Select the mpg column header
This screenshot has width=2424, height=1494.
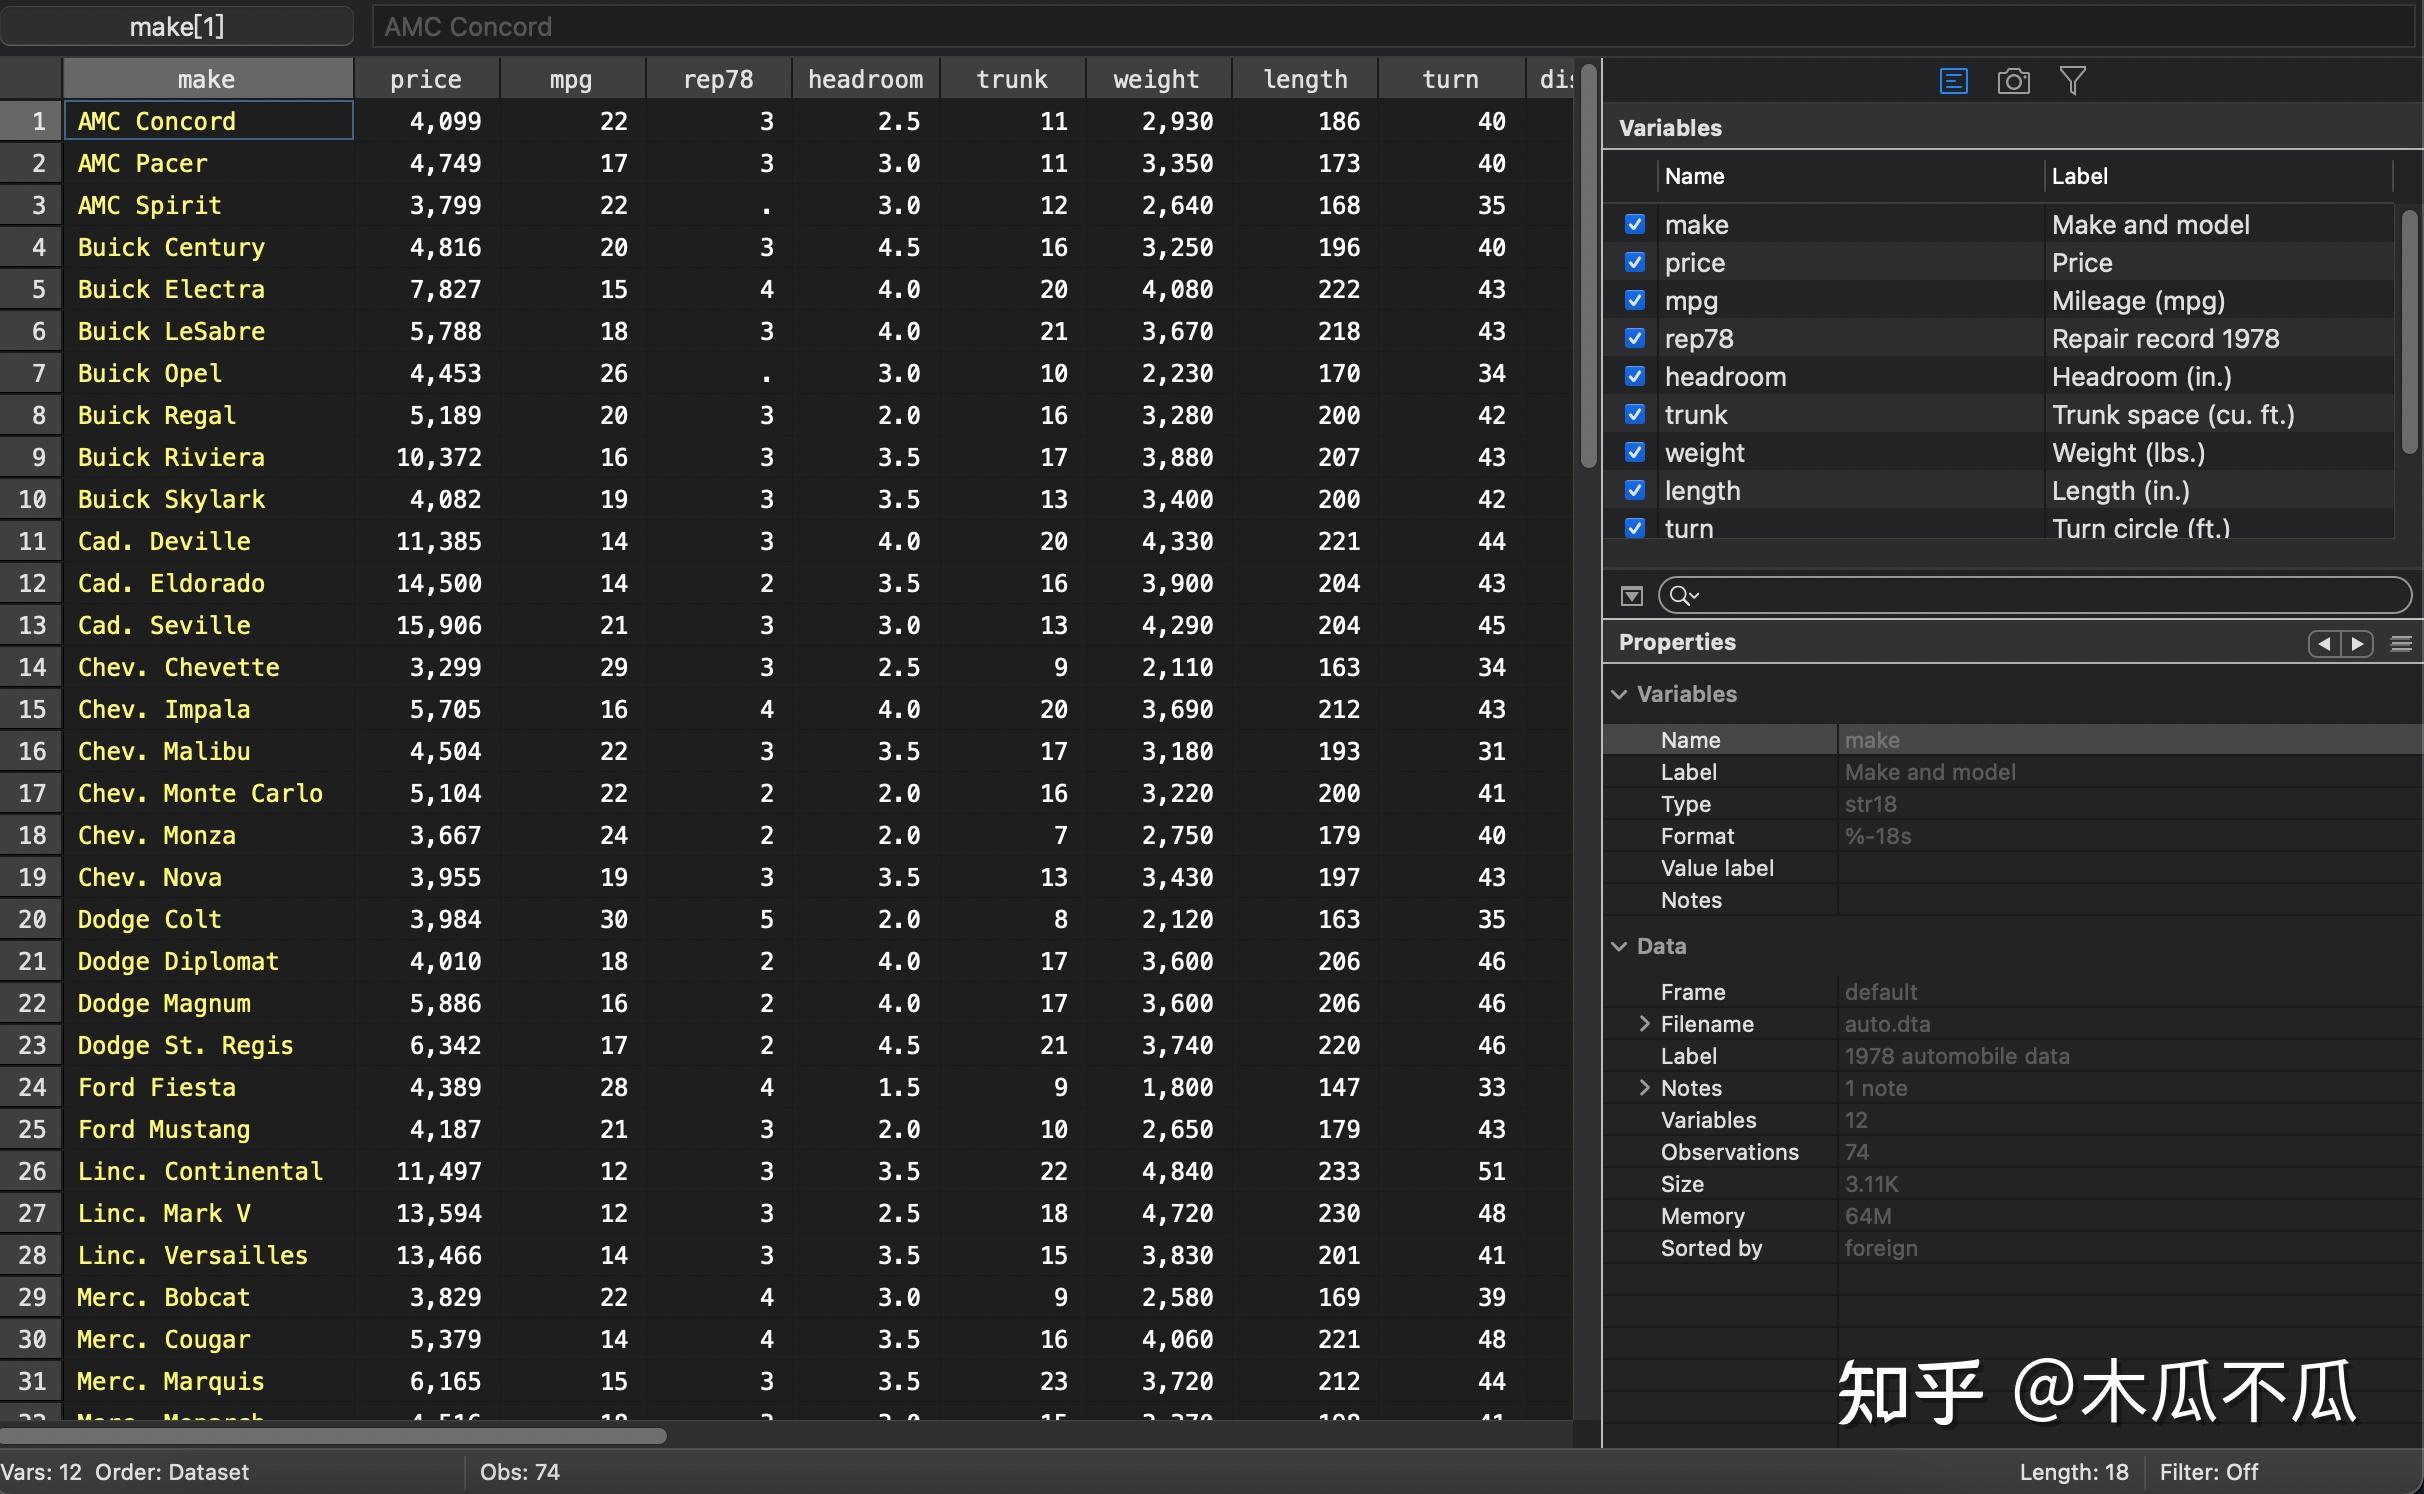[x=571, y=79]
